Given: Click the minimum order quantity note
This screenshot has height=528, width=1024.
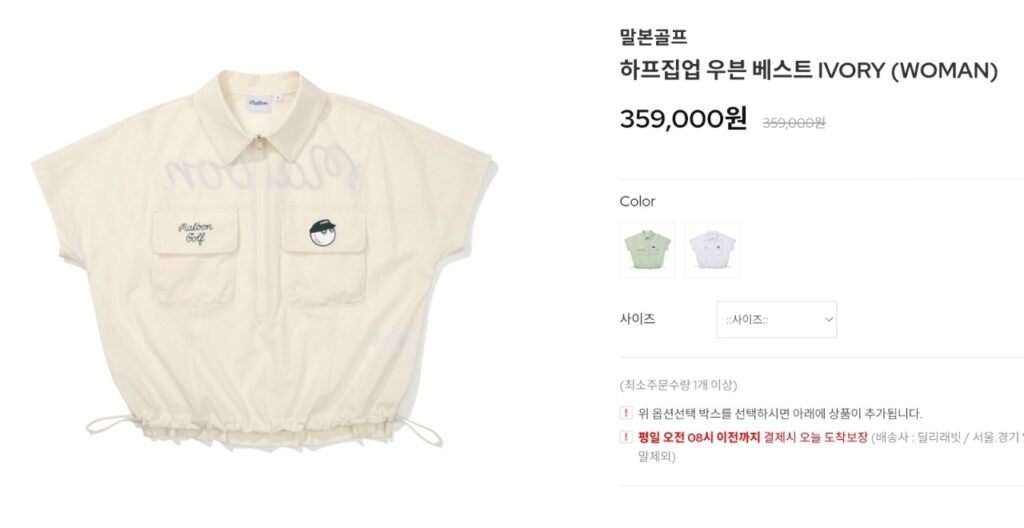Looking at the screenshot, I should coord(679,385).
